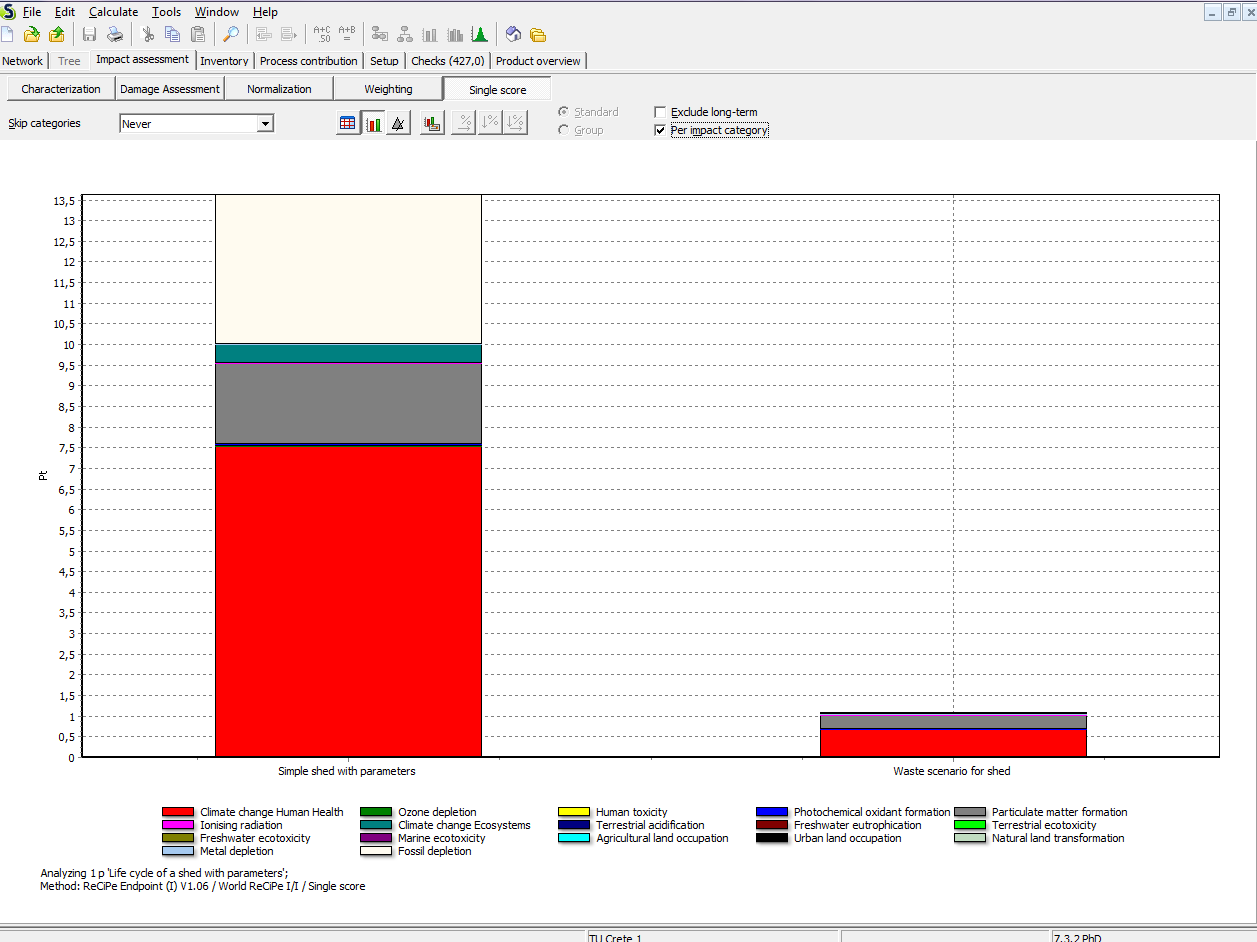Click the Save floppy disk icon
This screenshot has width=1257, height=942.
coord(89,35)
